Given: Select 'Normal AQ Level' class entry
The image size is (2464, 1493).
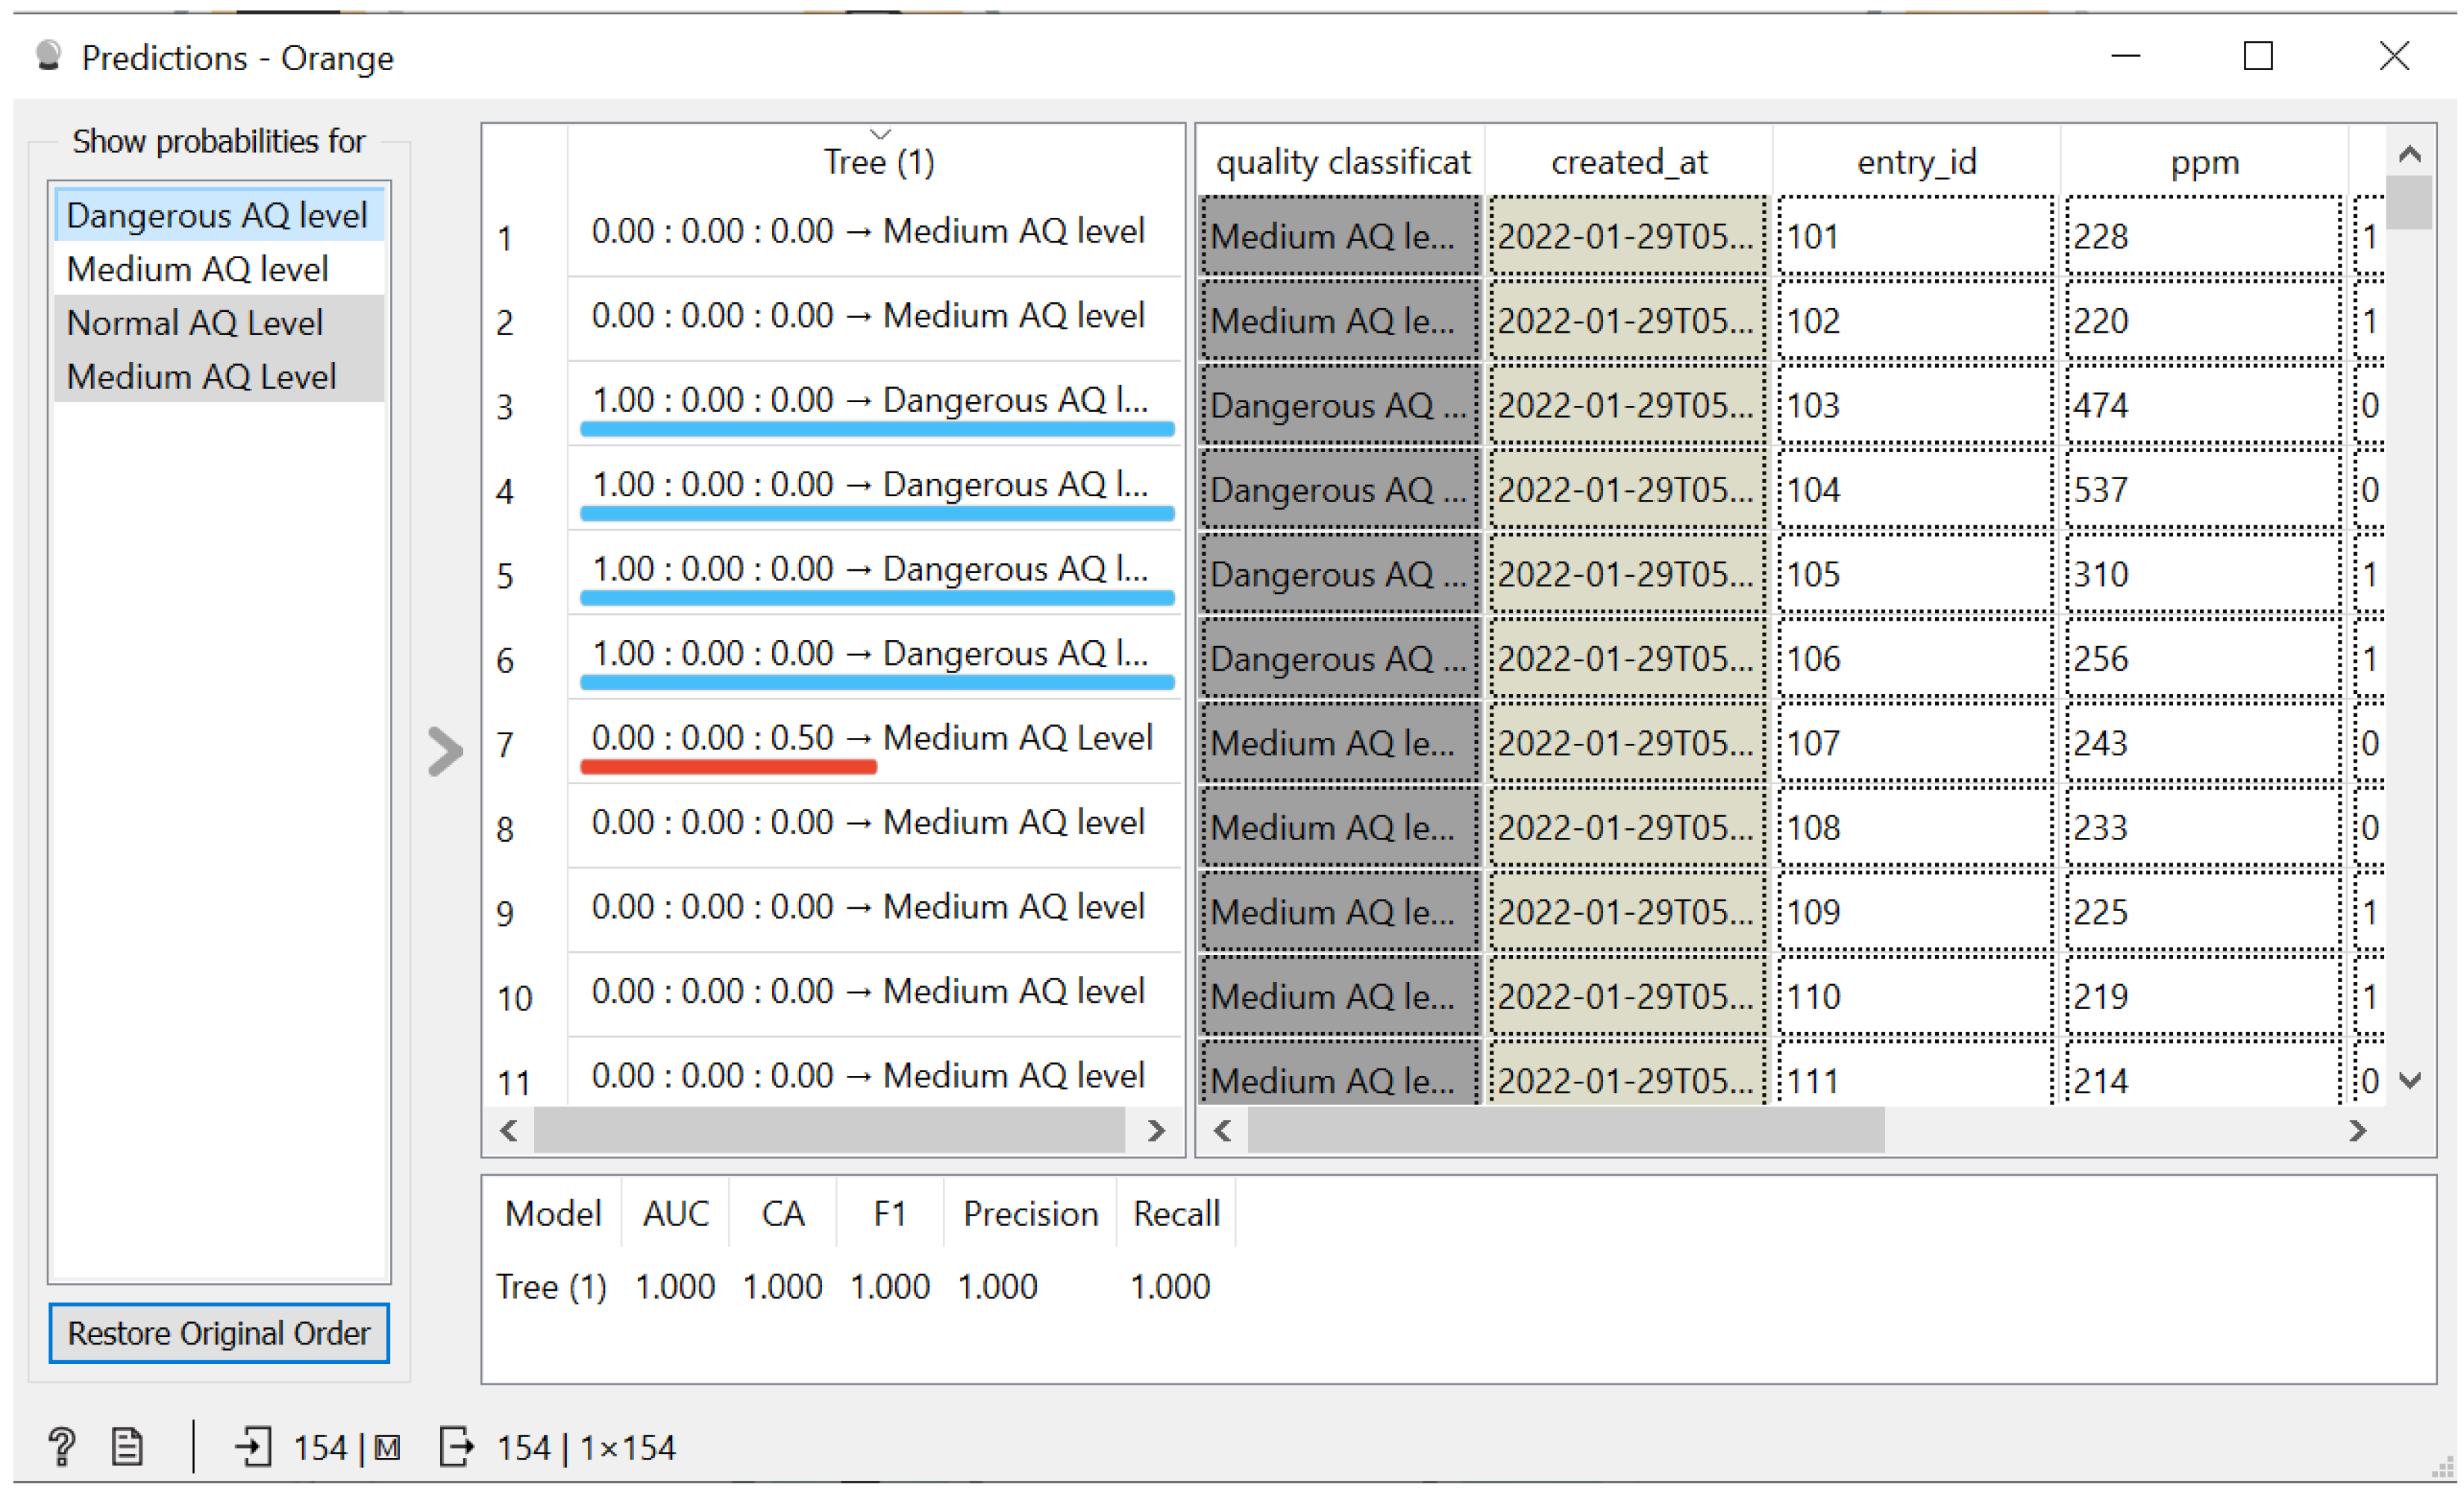Looking at the screenshot, I should tap(194, 323).
